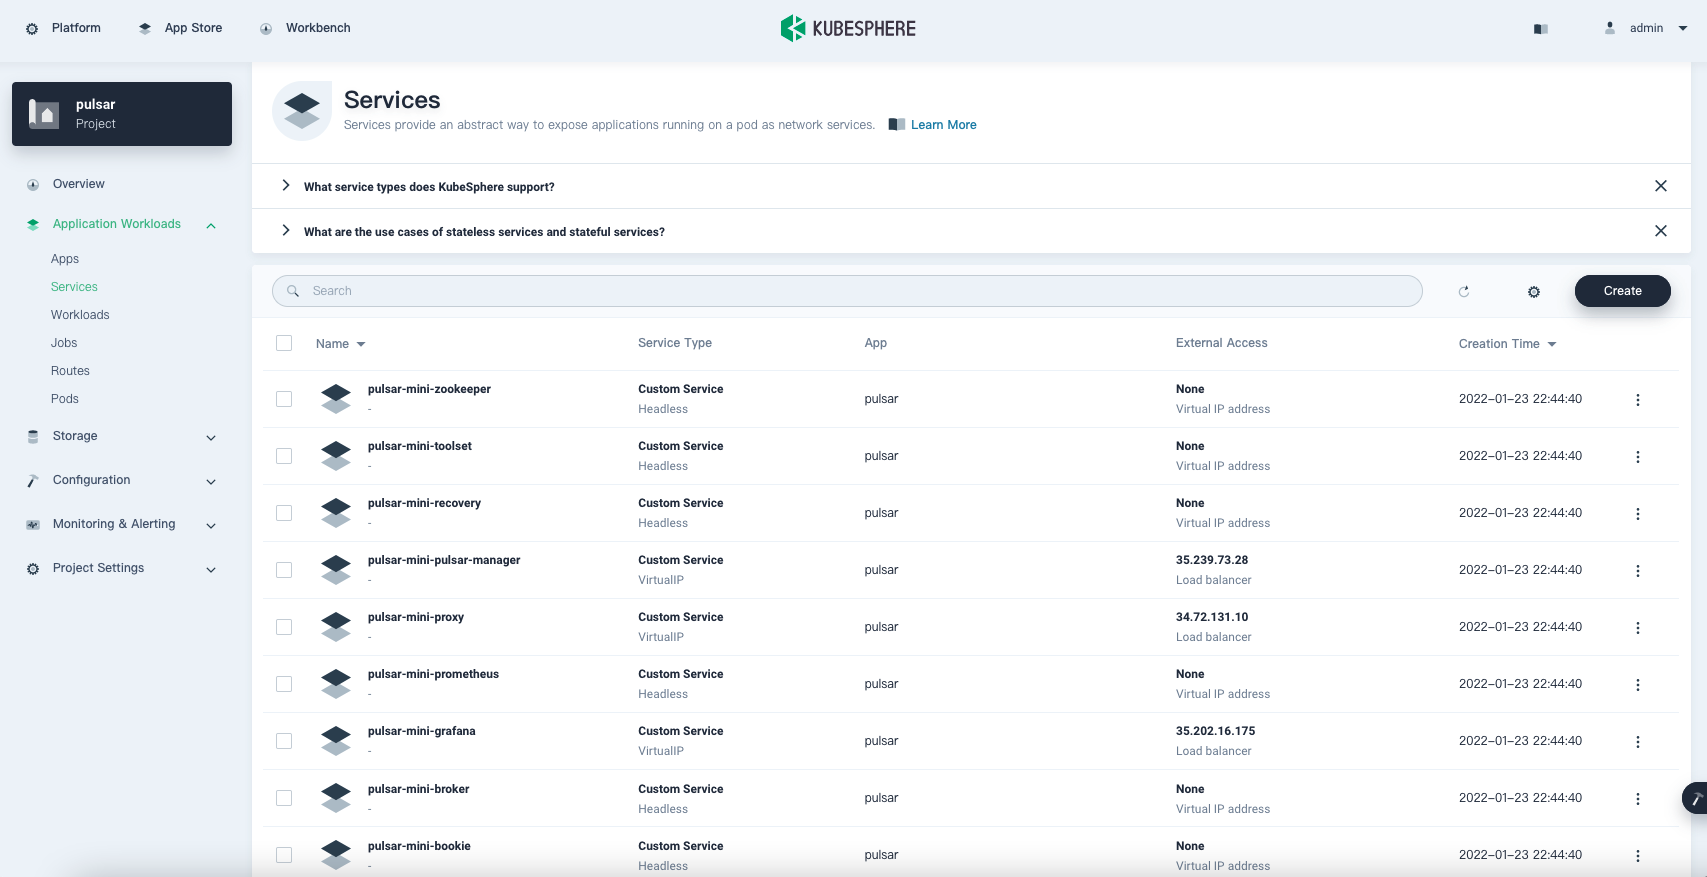This screenshot has height=877, width=1707.
Task: Sort services by Name column
Action: tap(340, 344)
